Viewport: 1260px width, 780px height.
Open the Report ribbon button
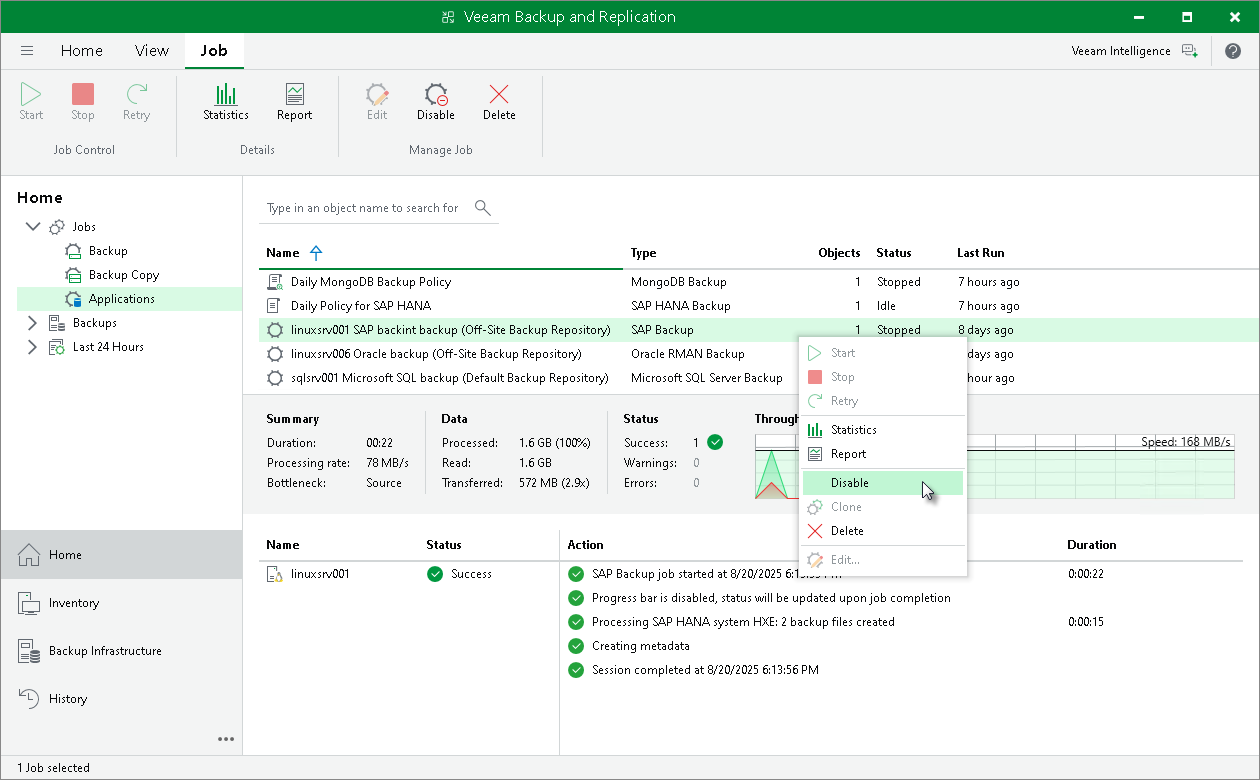click(294, 102)
